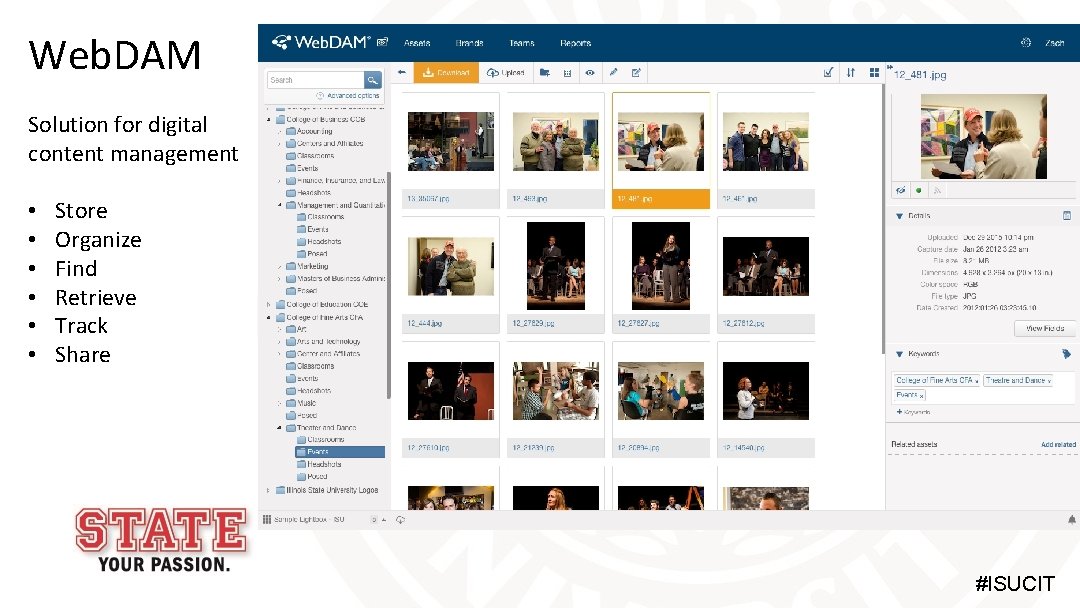Click the Advanced options link
This screenshot has width=1080, height=608.
(353, 96)
